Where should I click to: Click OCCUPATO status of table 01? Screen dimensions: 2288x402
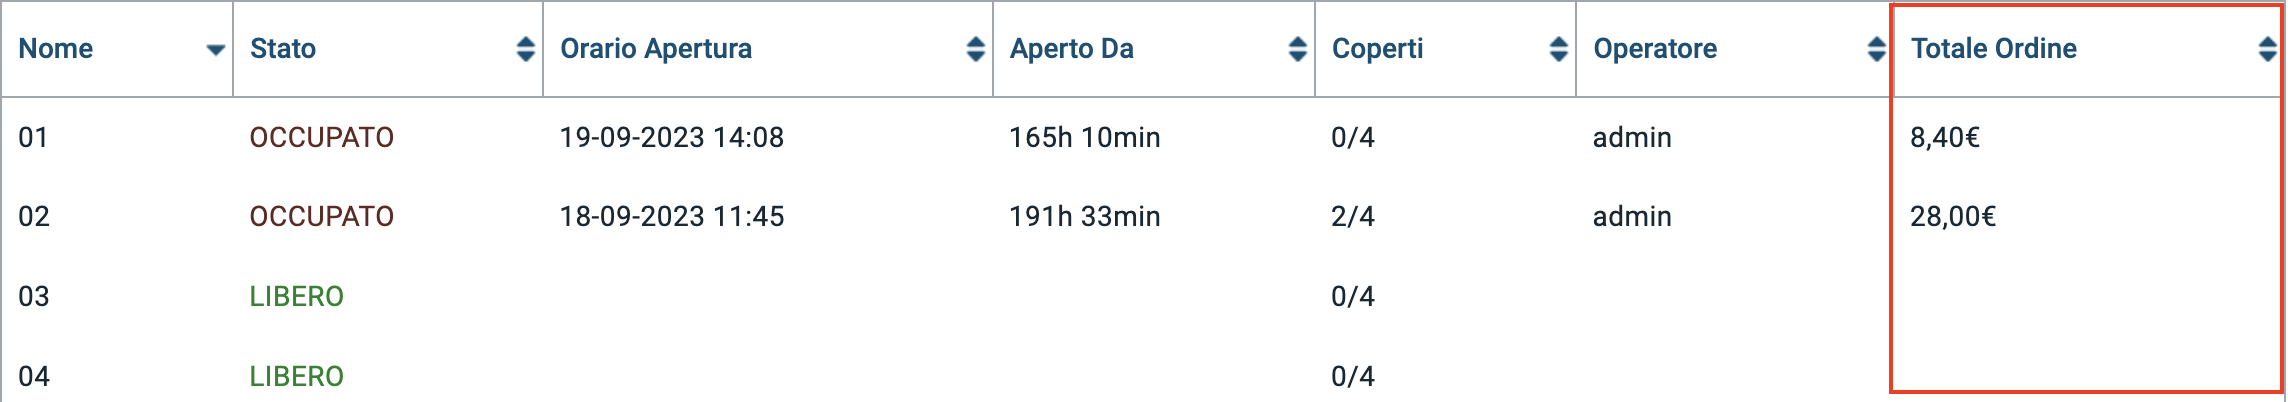click(x=321, y=138)
